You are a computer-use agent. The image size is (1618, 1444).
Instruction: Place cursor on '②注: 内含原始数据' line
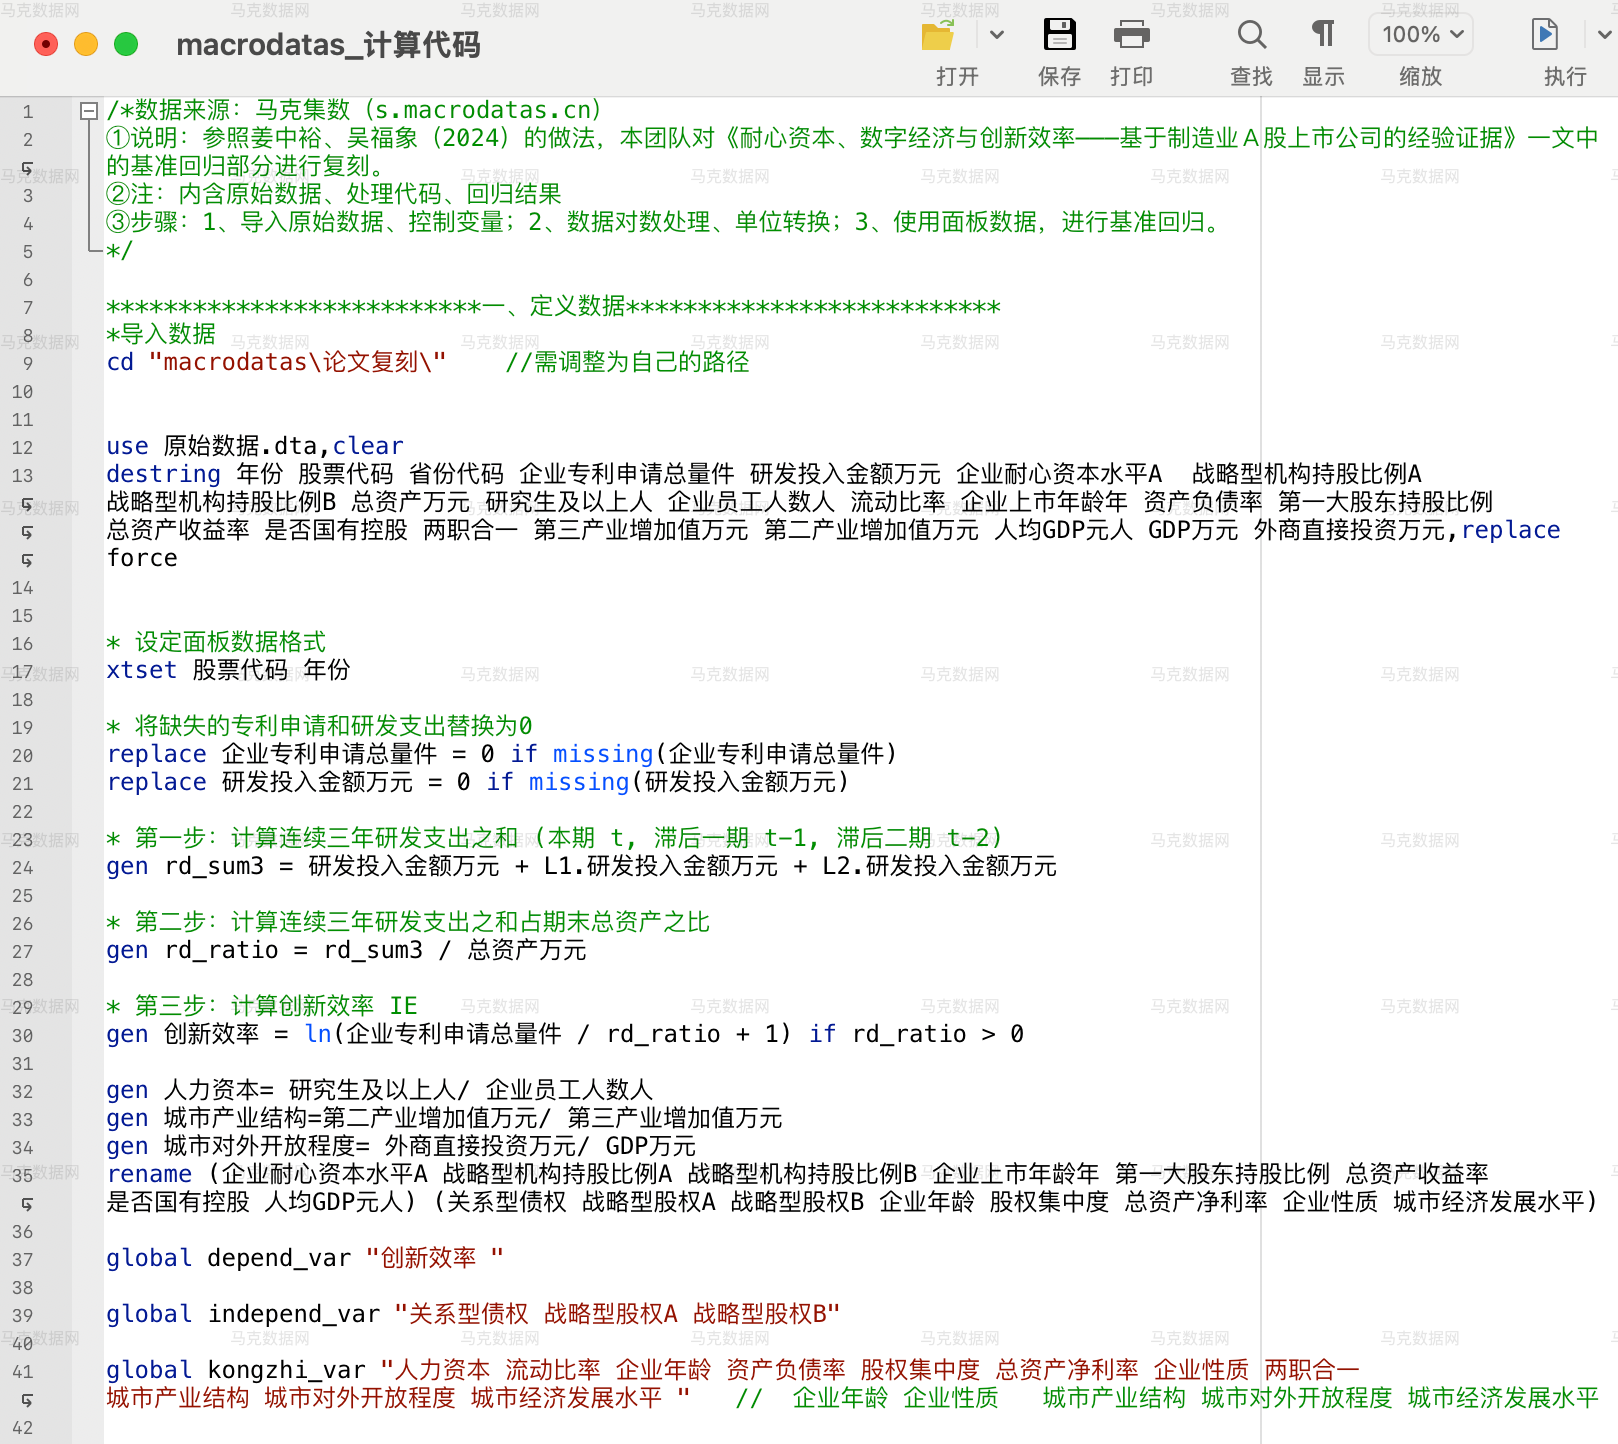point(334,194)
